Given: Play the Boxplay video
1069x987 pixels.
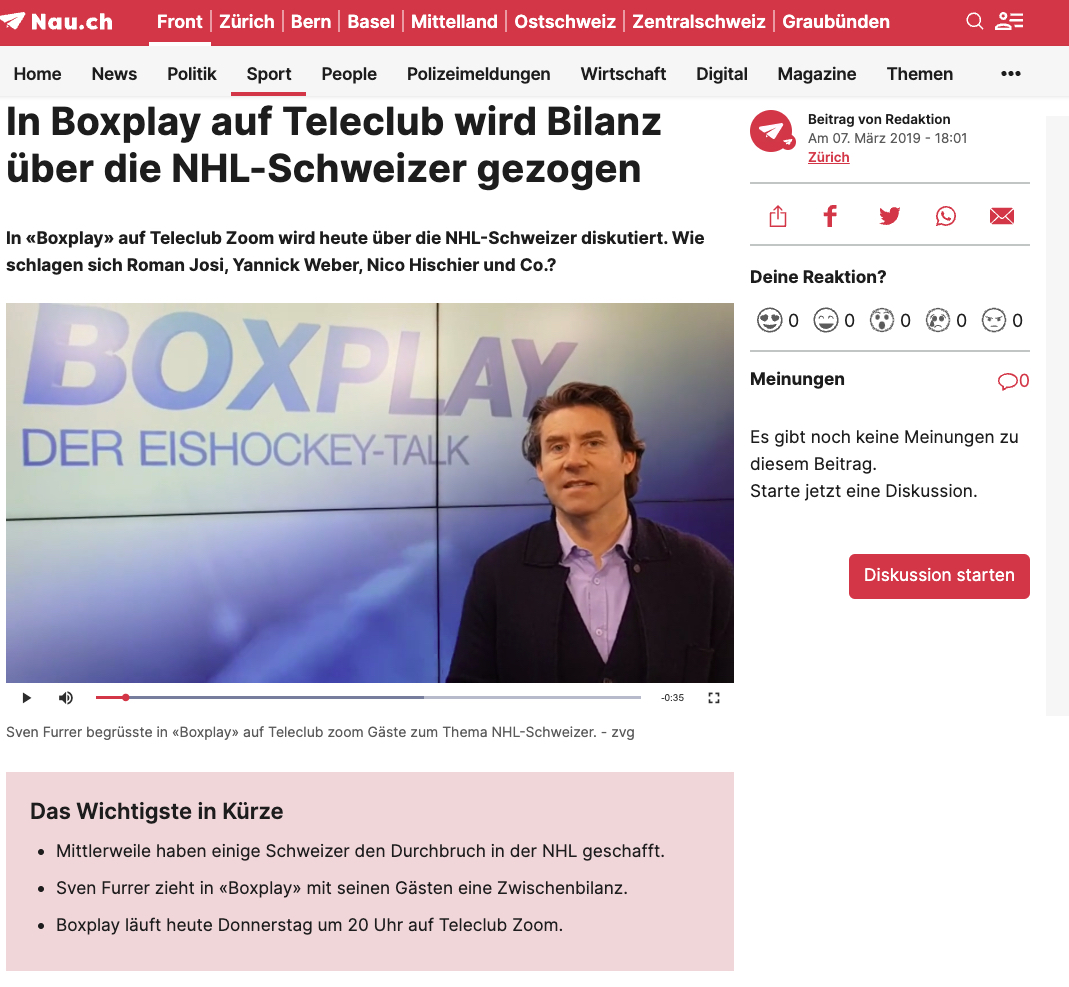Looking at the screenshot, I should [27, 697].
